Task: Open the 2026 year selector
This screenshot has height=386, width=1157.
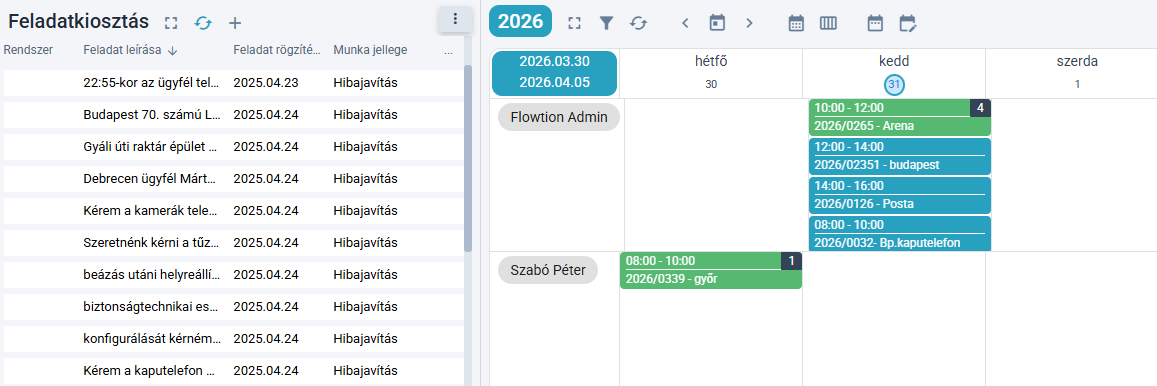Action: pos(520,21)
